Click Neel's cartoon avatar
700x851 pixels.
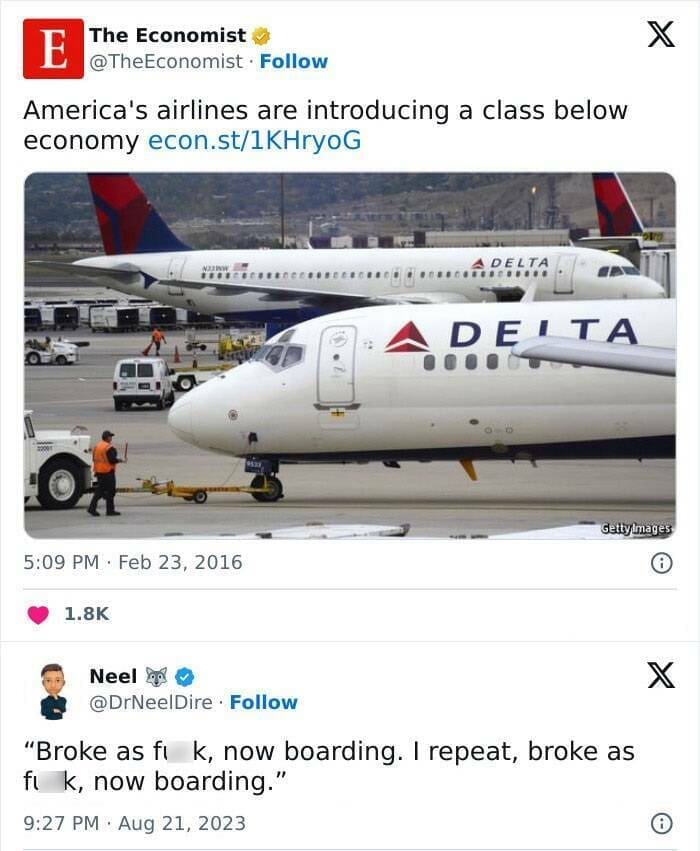pos(53,690)
